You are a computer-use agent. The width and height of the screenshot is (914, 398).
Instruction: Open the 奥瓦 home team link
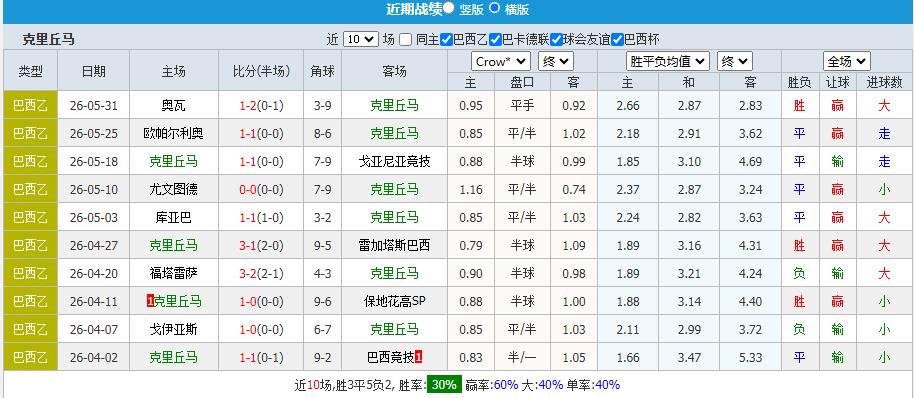pyautogui.click(x=174, y=105)
